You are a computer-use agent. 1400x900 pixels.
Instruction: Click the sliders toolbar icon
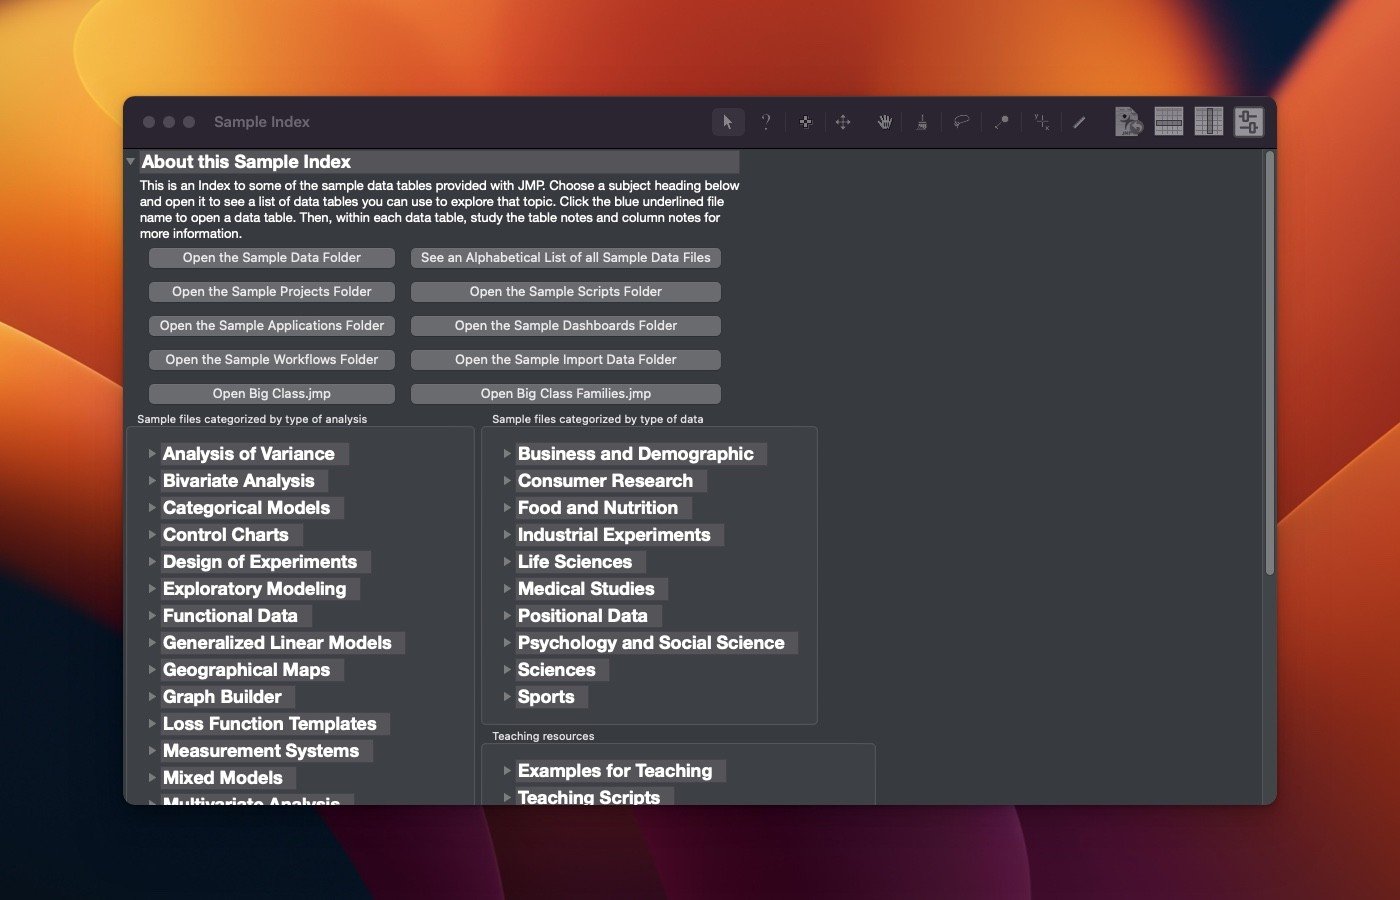pyautogui.click(x=1248, y=122)
